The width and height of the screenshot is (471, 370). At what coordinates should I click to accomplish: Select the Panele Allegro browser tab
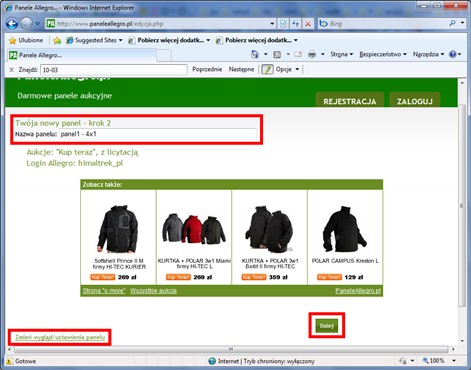81,55
